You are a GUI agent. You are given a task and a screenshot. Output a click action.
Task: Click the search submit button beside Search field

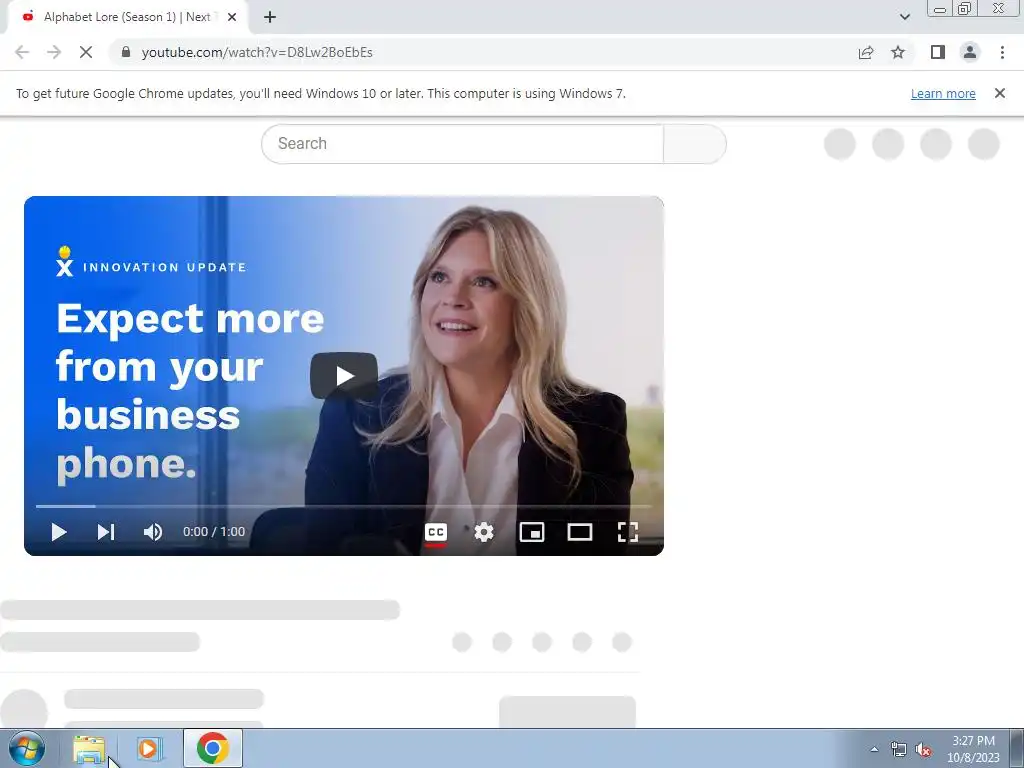point(695,144)
